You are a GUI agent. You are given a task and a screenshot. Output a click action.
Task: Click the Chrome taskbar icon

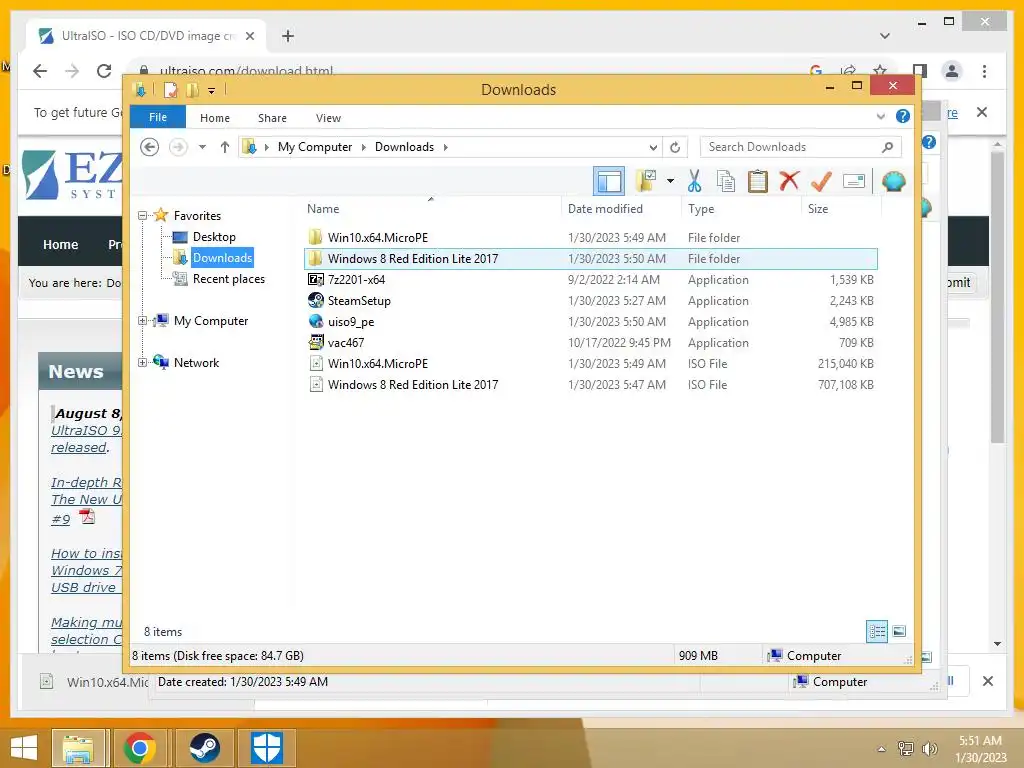pos(140,748)
